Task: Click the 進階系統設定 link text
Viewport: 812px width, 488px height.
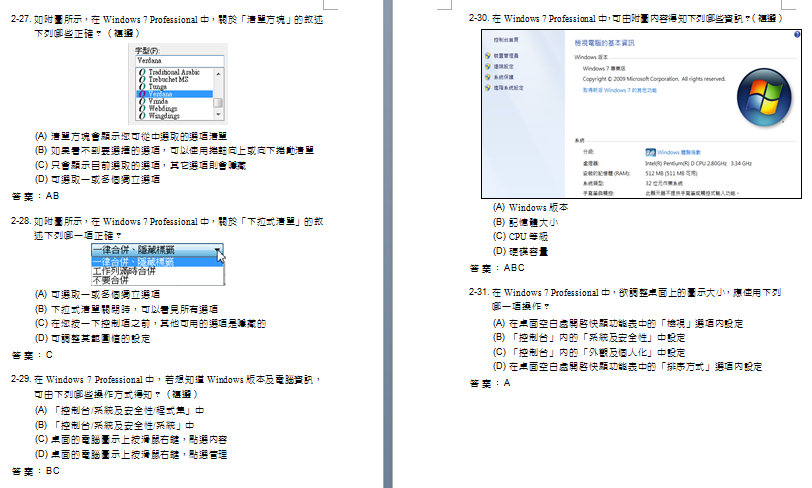Action: [509, 88]
